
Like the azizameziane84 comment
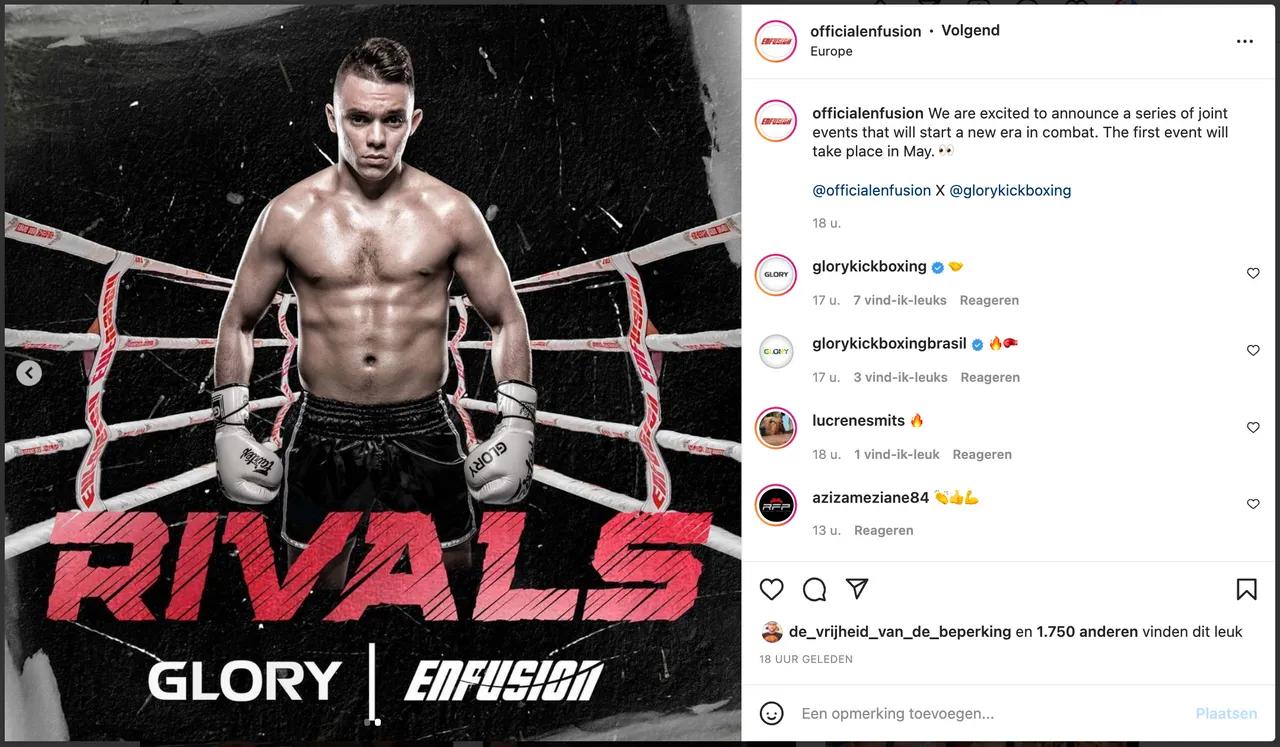[x=1253, y=504]
